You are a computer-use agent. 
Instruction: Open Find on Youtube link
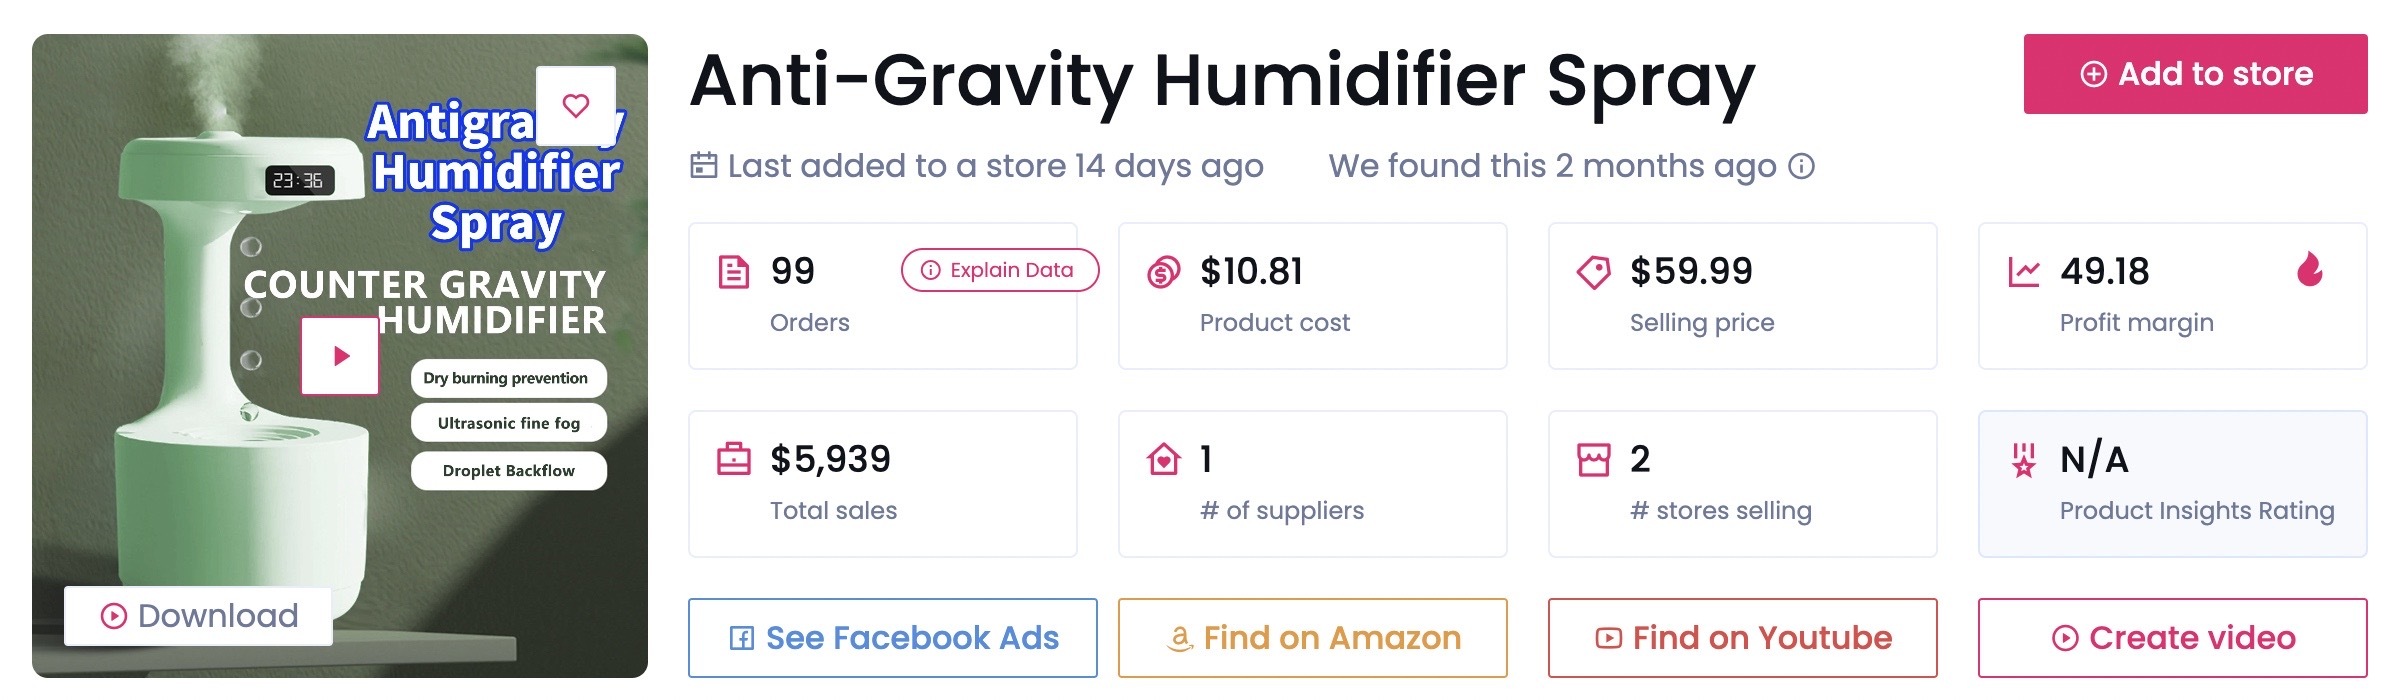coord(1743,638)
